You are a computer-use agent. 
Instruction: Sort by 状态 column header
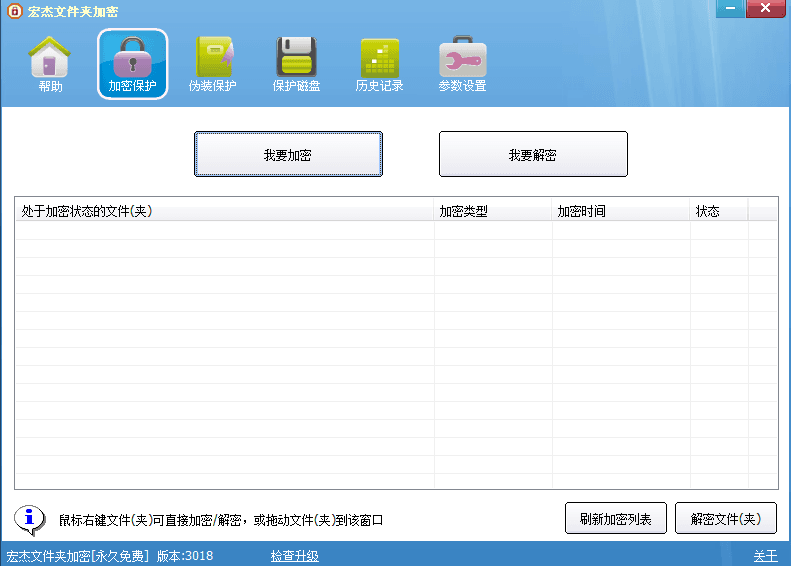pos(718,211)
